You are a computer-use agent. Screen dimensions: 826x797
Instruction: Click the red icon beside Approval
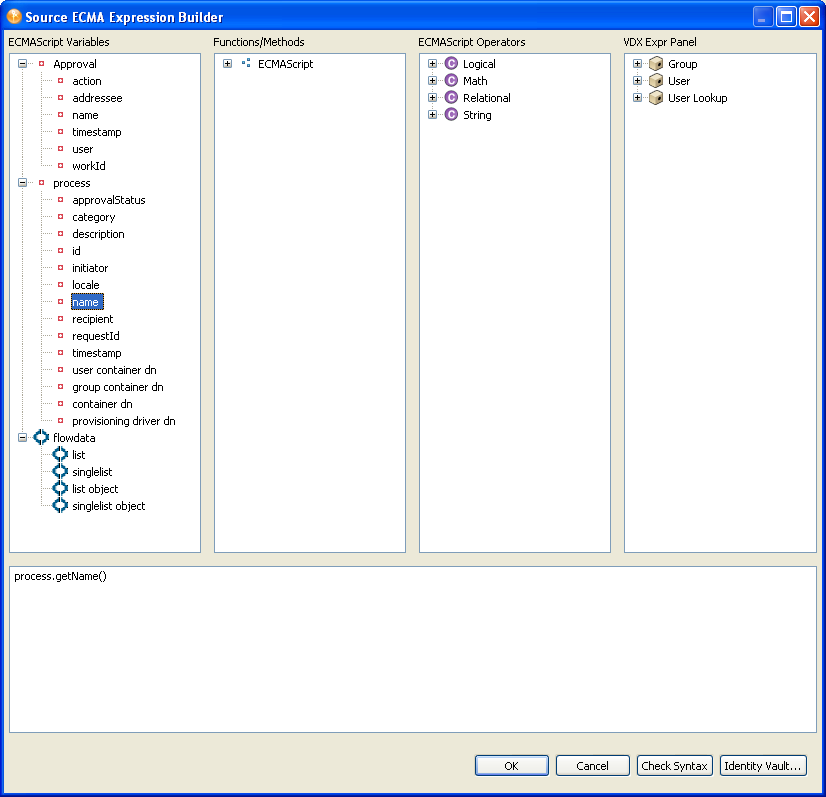point(42,64)
